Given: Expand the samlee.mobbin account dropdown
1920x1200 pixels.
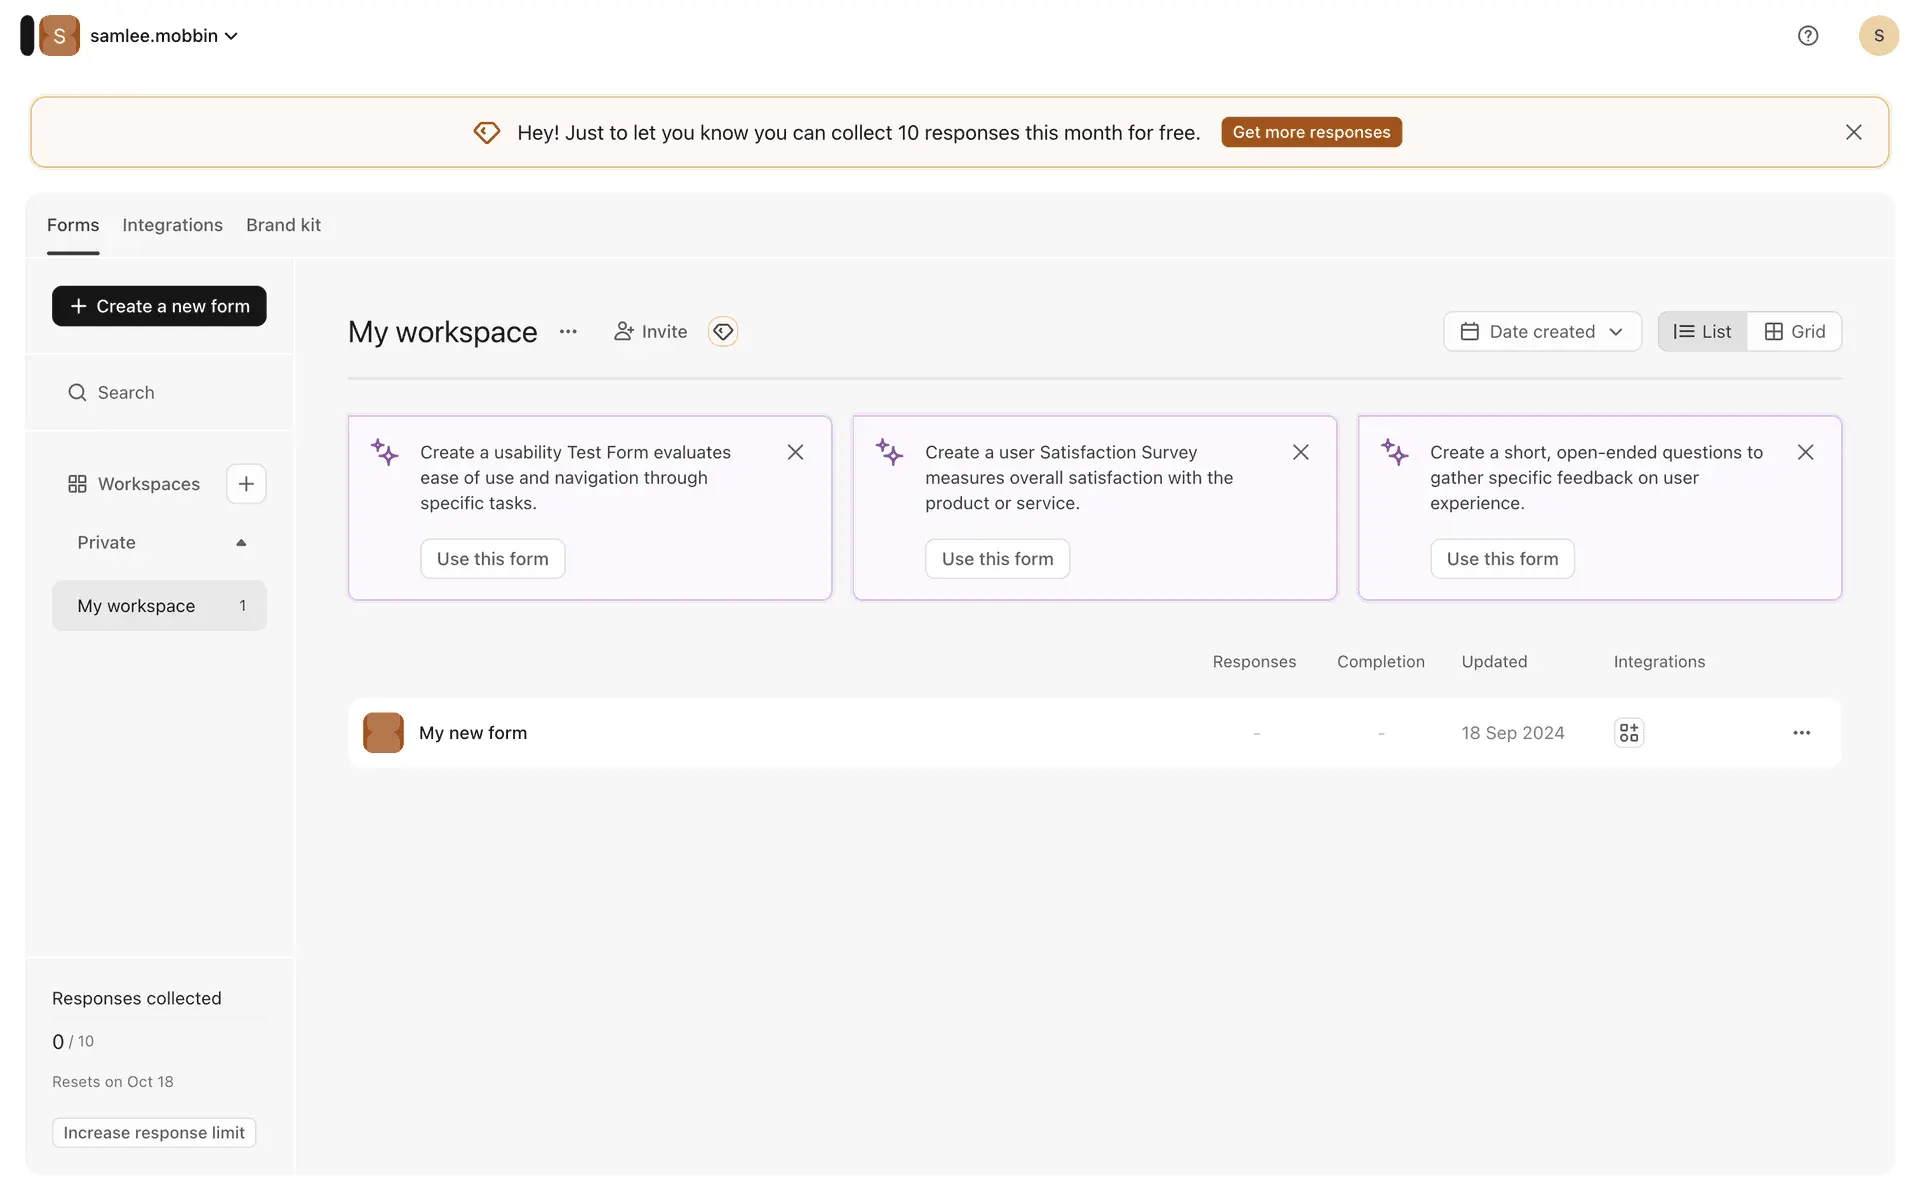Looking at the screenshot, I should [165, 36].
